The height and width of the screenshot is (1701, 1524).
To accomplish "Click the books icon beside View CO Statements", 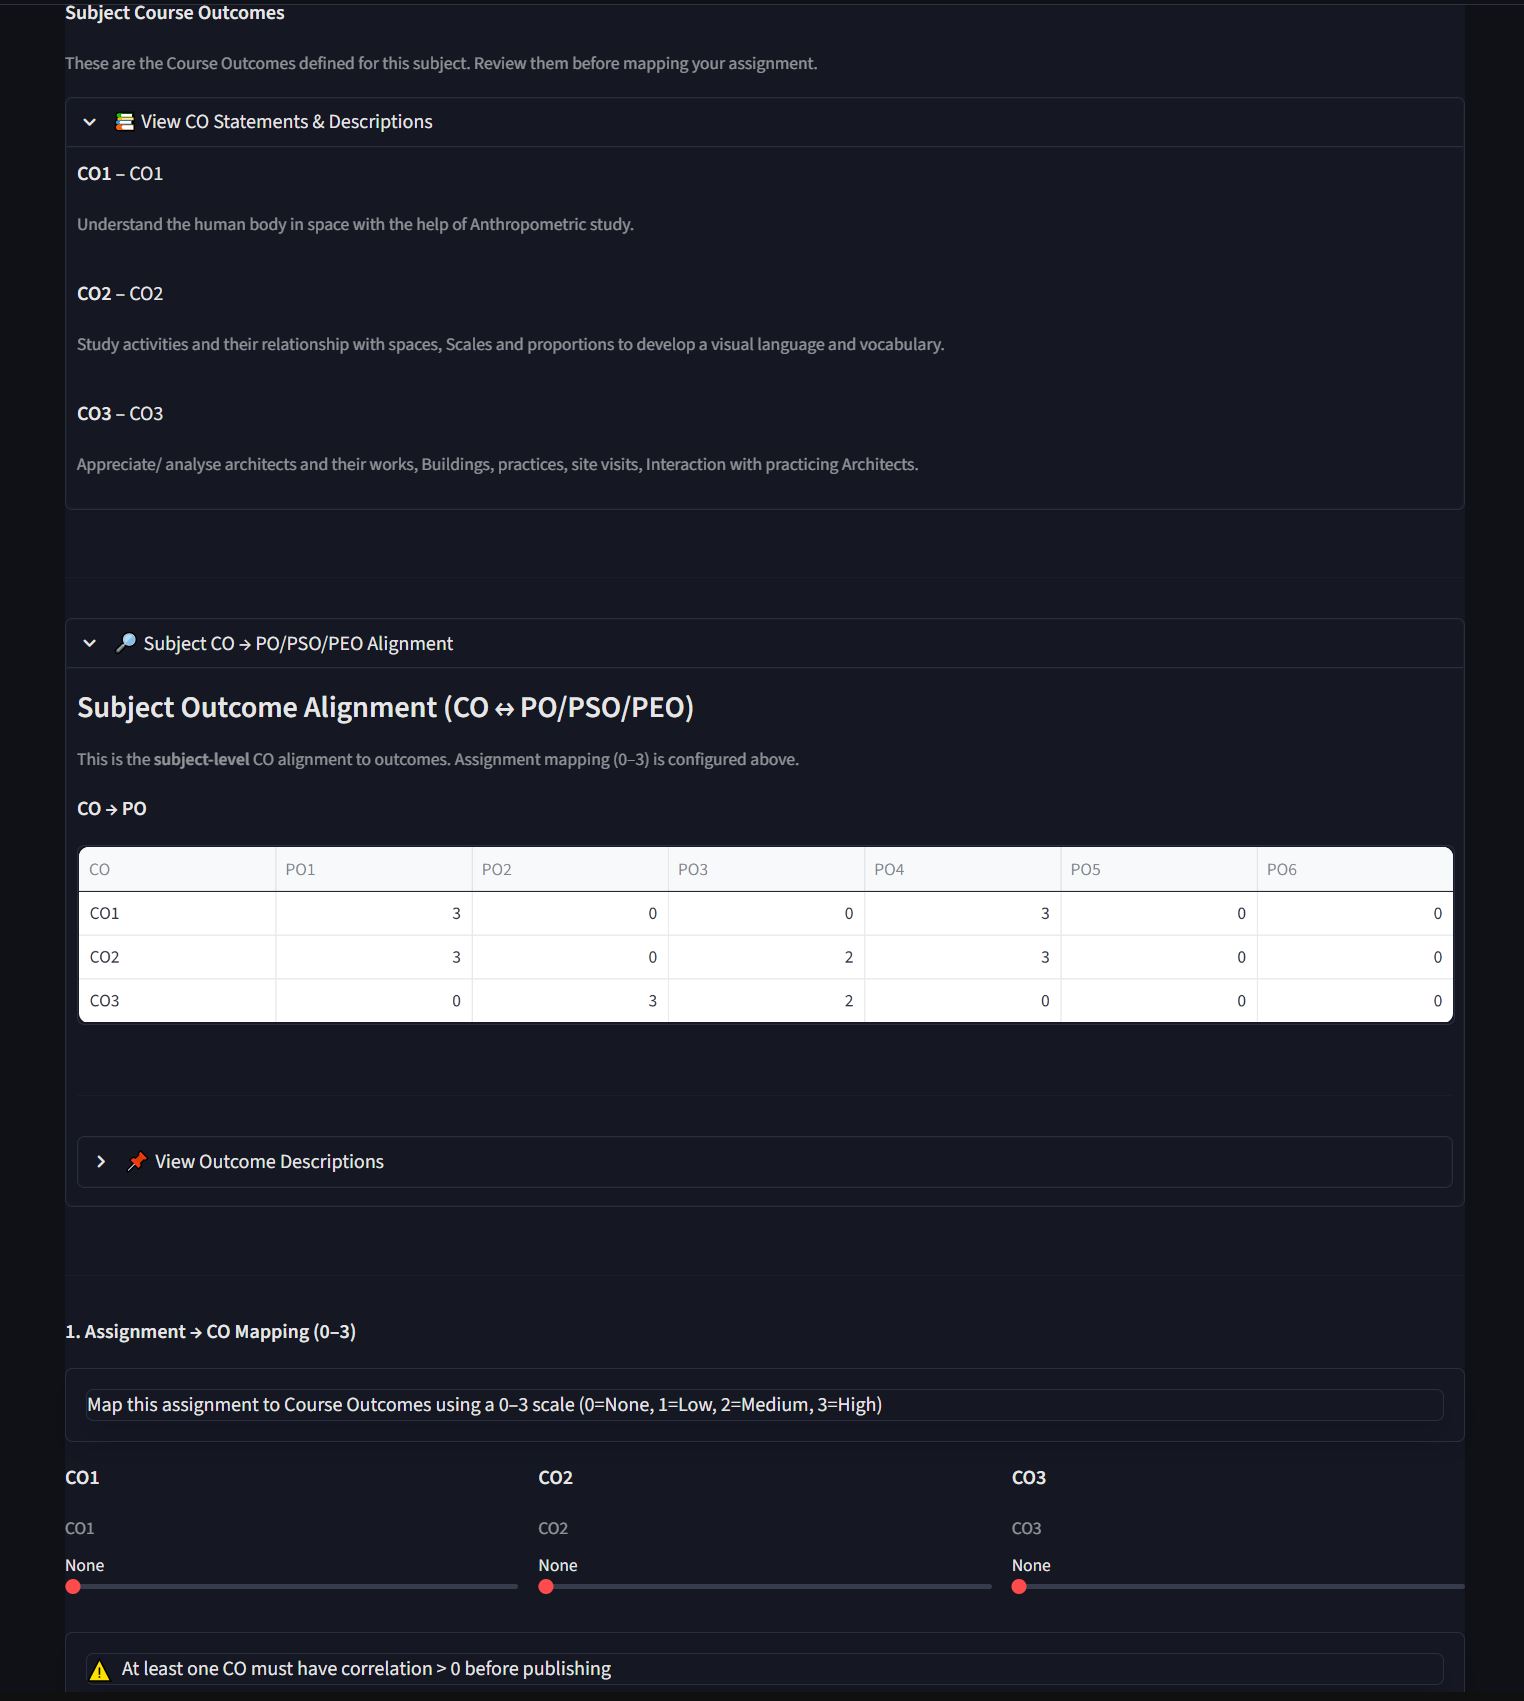I will (x=125, y=122).
